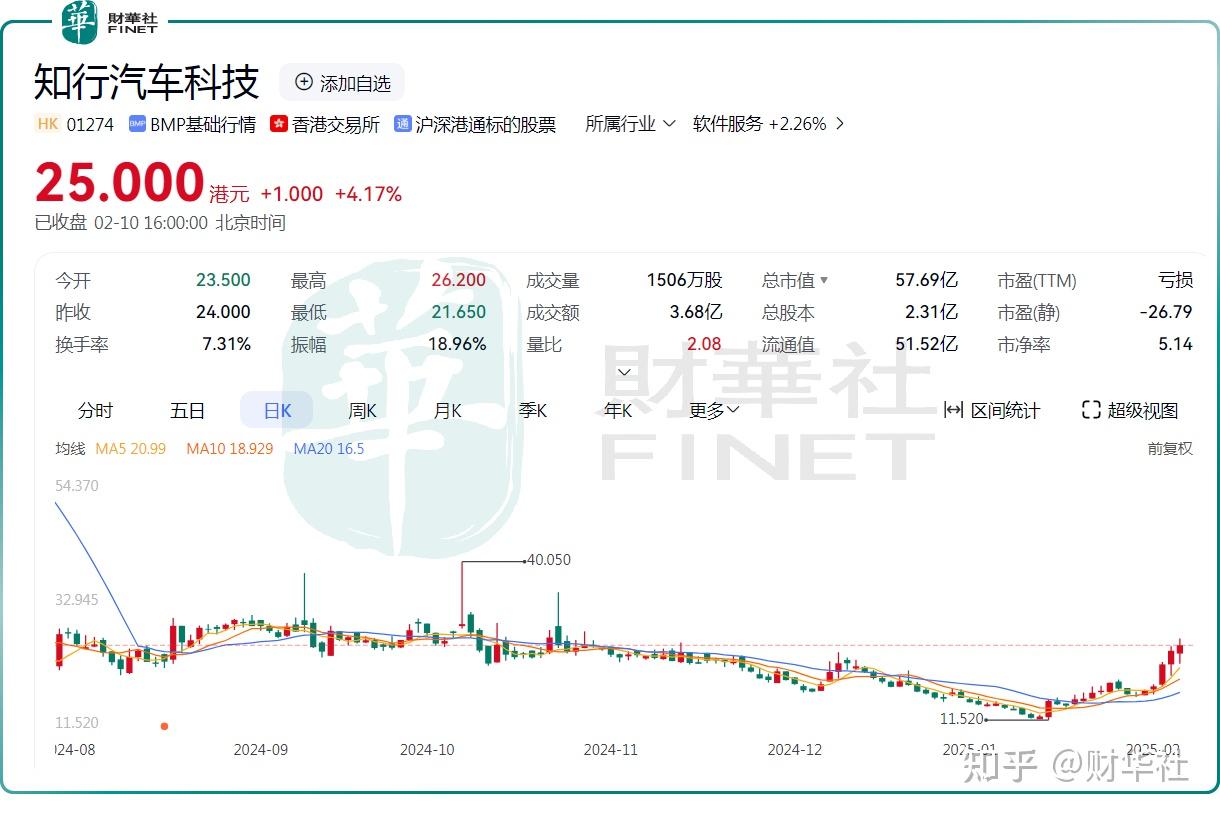Click the 市净率 value 5.14

point(1175,345)
